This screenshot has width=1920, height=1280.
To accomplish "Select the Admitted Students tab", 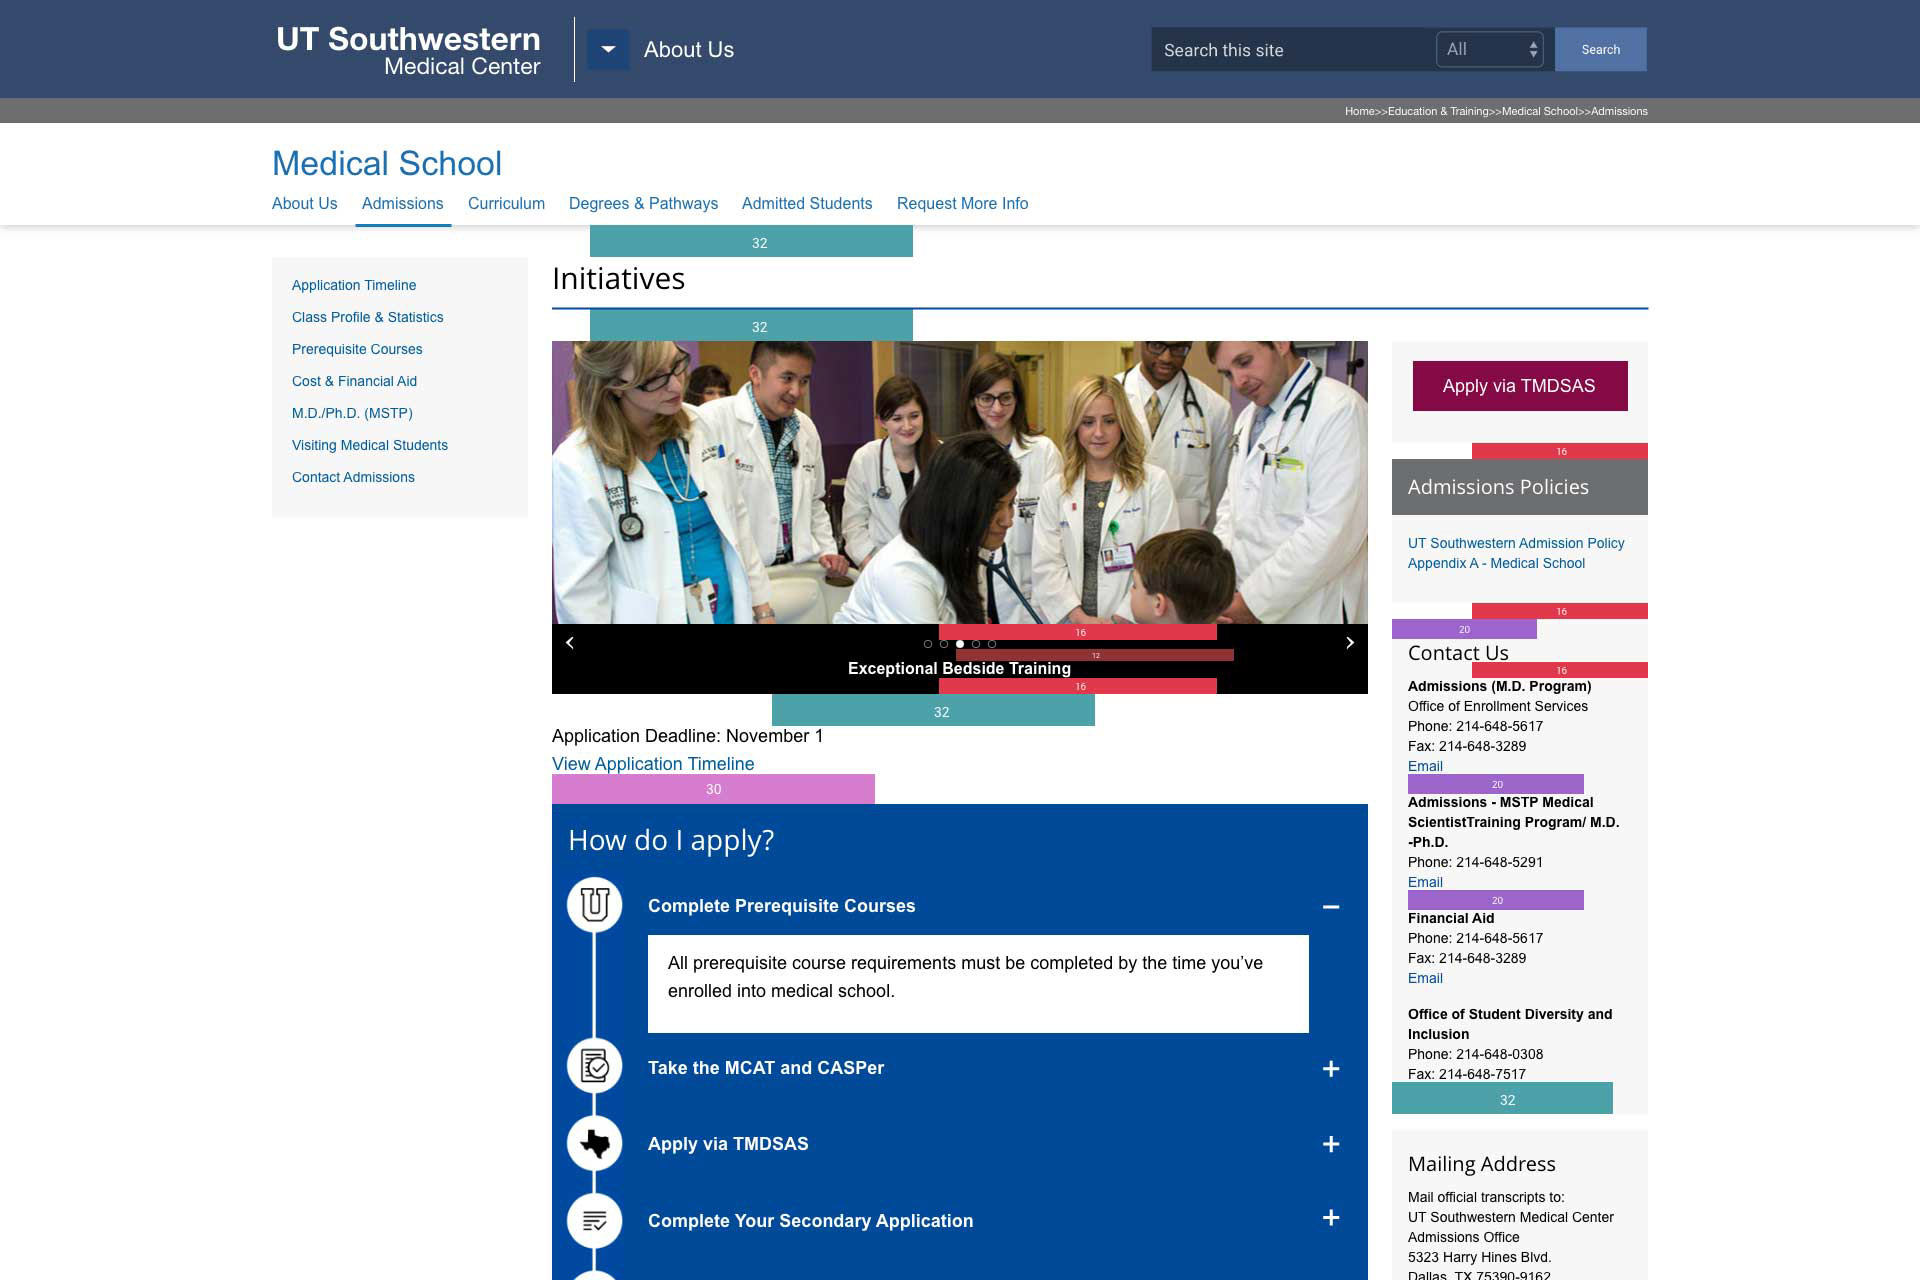I will (807, 204).
